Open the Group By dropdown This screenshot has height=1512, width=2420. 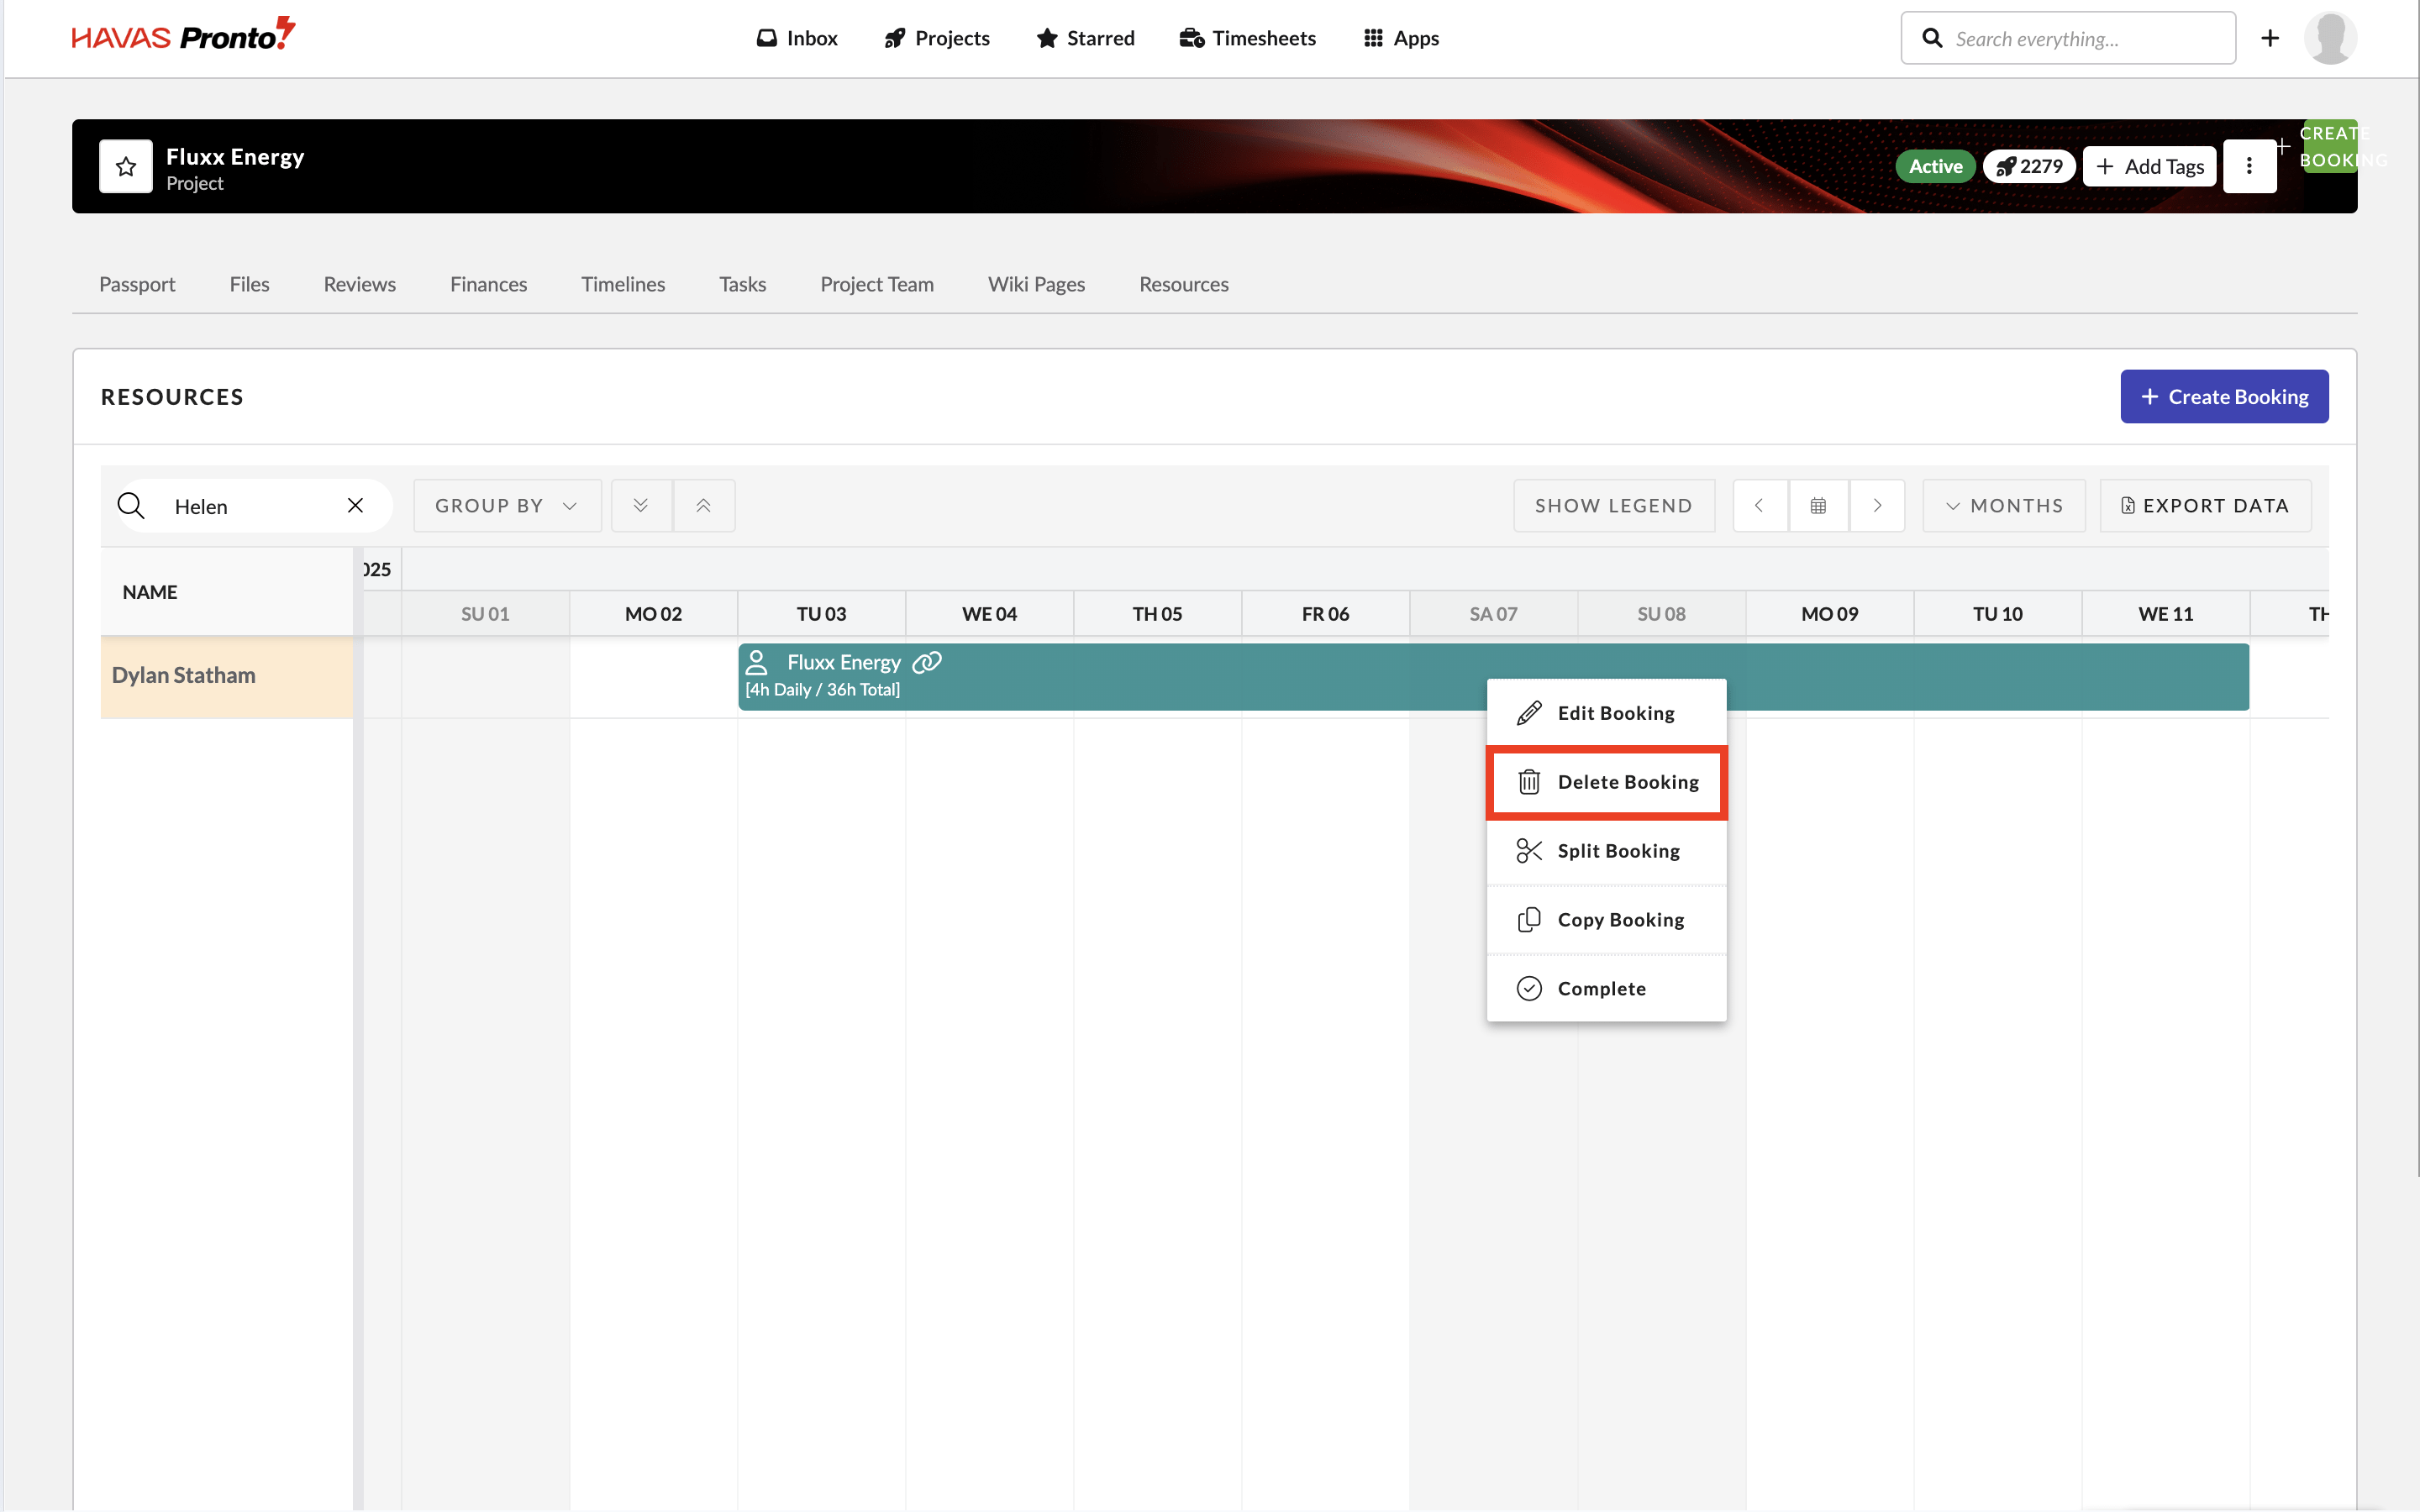click(507, 506)
